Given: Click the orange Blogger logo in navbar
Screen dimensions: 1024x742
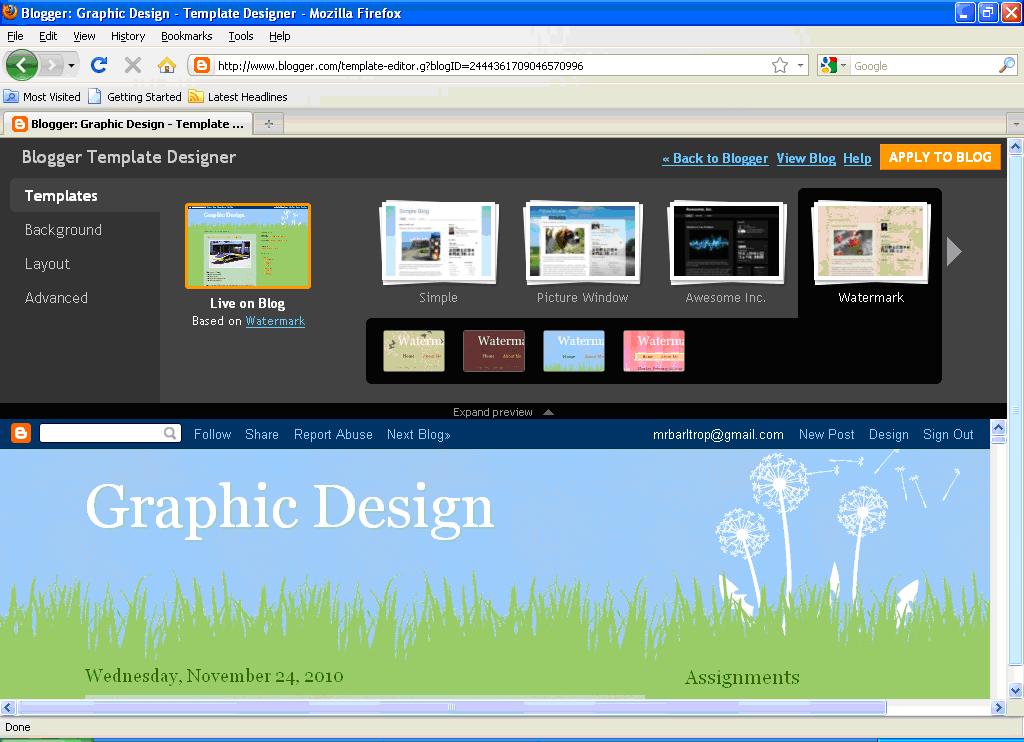Looking at the screenshot, I should pyautogui.click(x=21, y=433).
